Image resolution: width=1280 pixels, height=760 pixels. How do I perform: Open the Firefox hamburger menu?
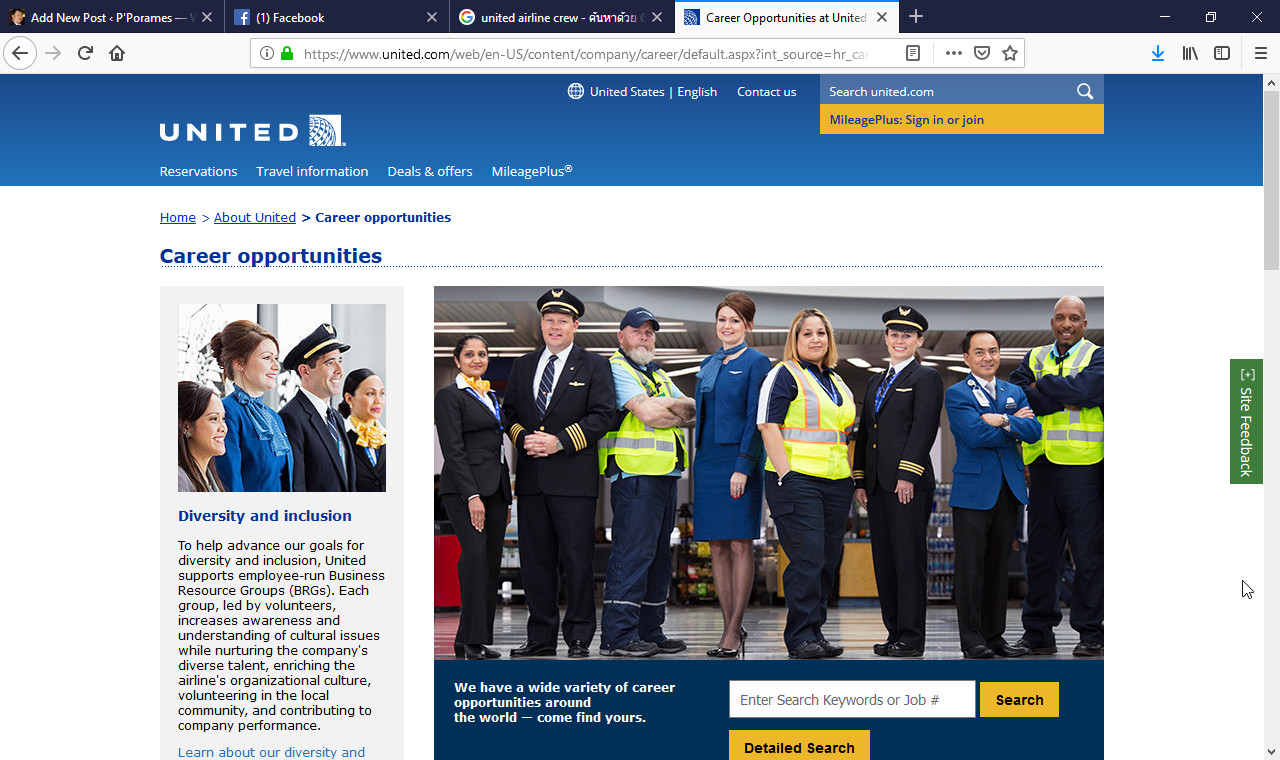[x=1261, y=53]
